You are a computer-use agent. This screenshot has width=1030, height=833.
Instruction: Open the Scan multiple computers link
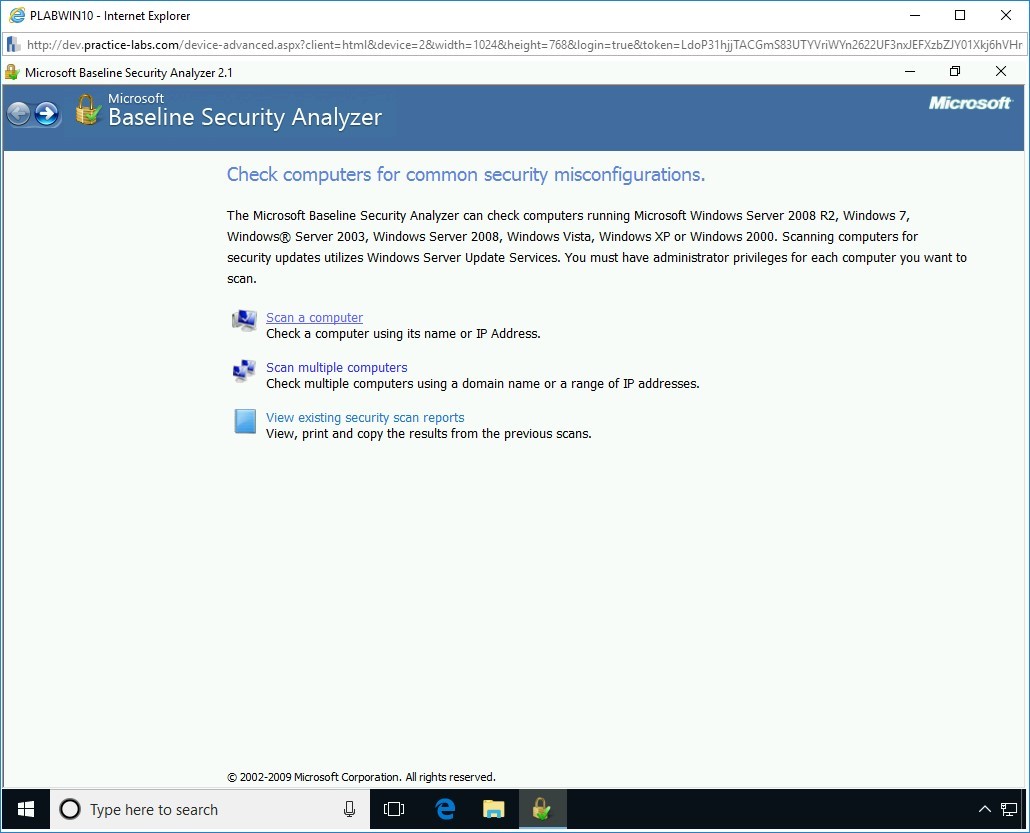coord(336,368)
